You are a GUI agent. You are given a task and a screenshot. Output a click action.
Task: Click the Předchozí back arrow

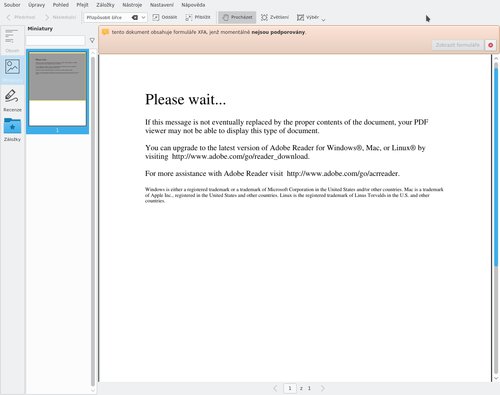coord(21,17)
